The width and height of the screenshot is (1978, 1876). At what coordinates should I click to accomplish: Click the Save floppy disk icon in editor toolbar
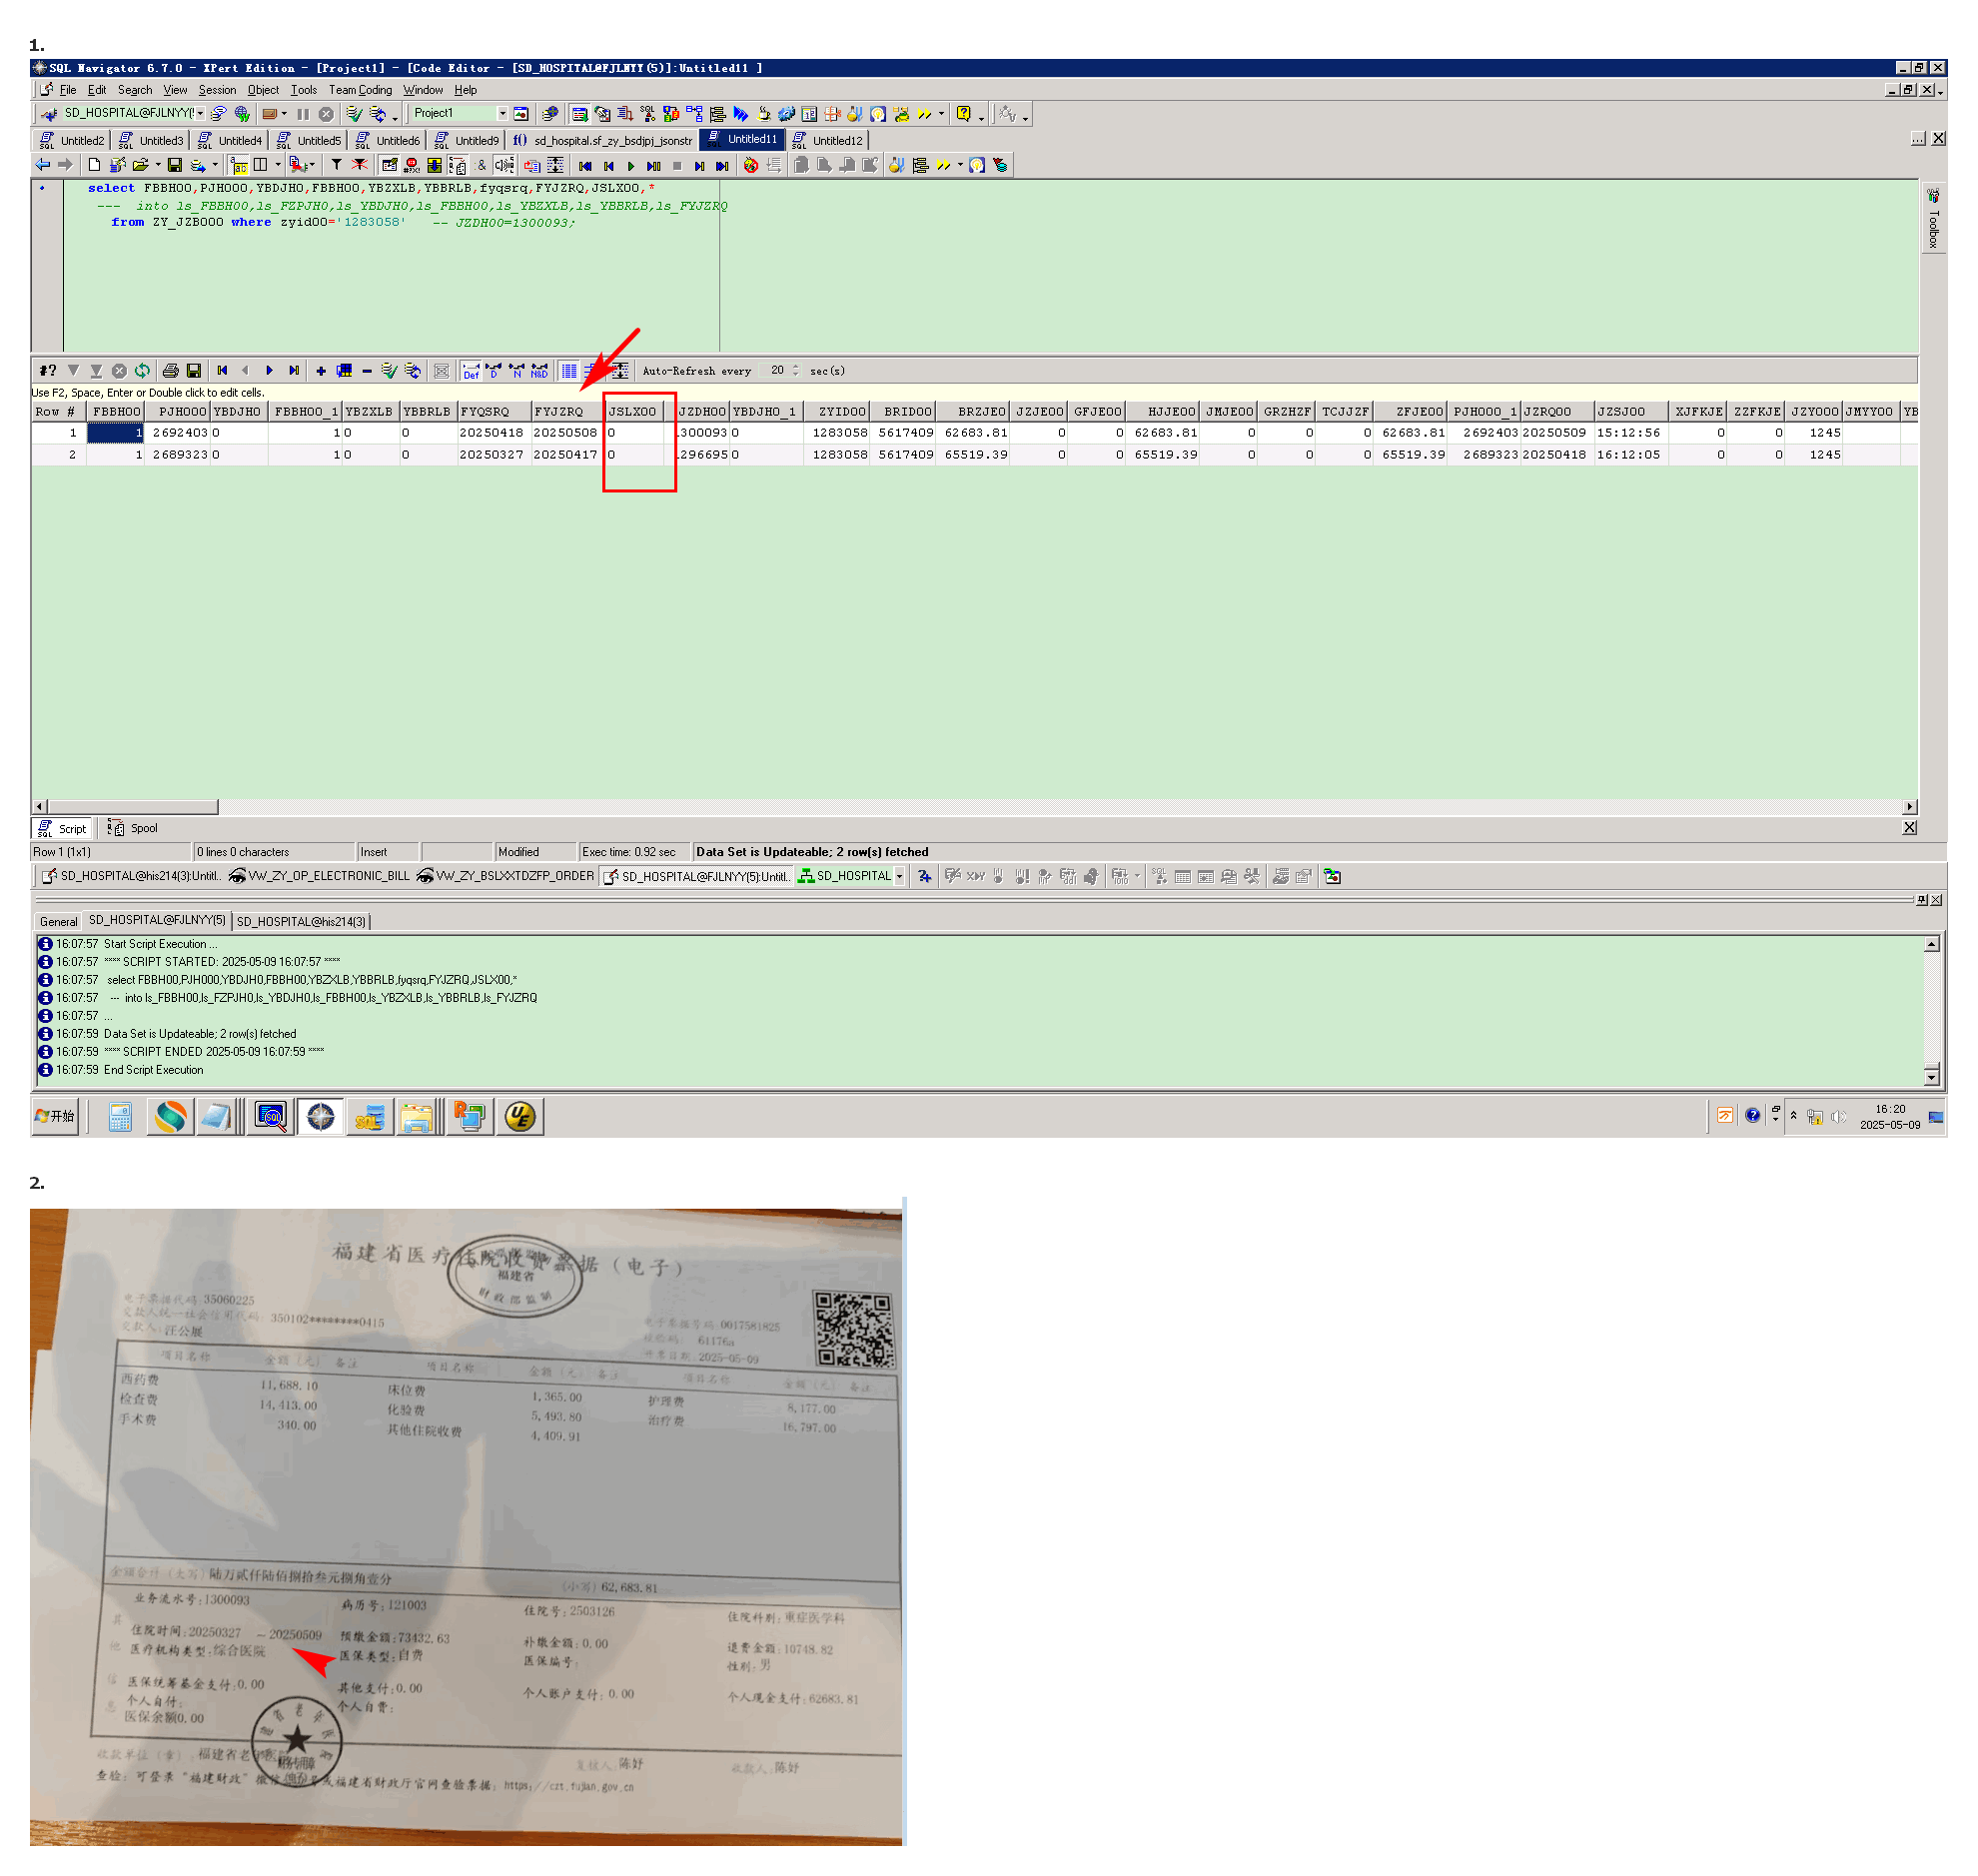click(x=174, y=165)
